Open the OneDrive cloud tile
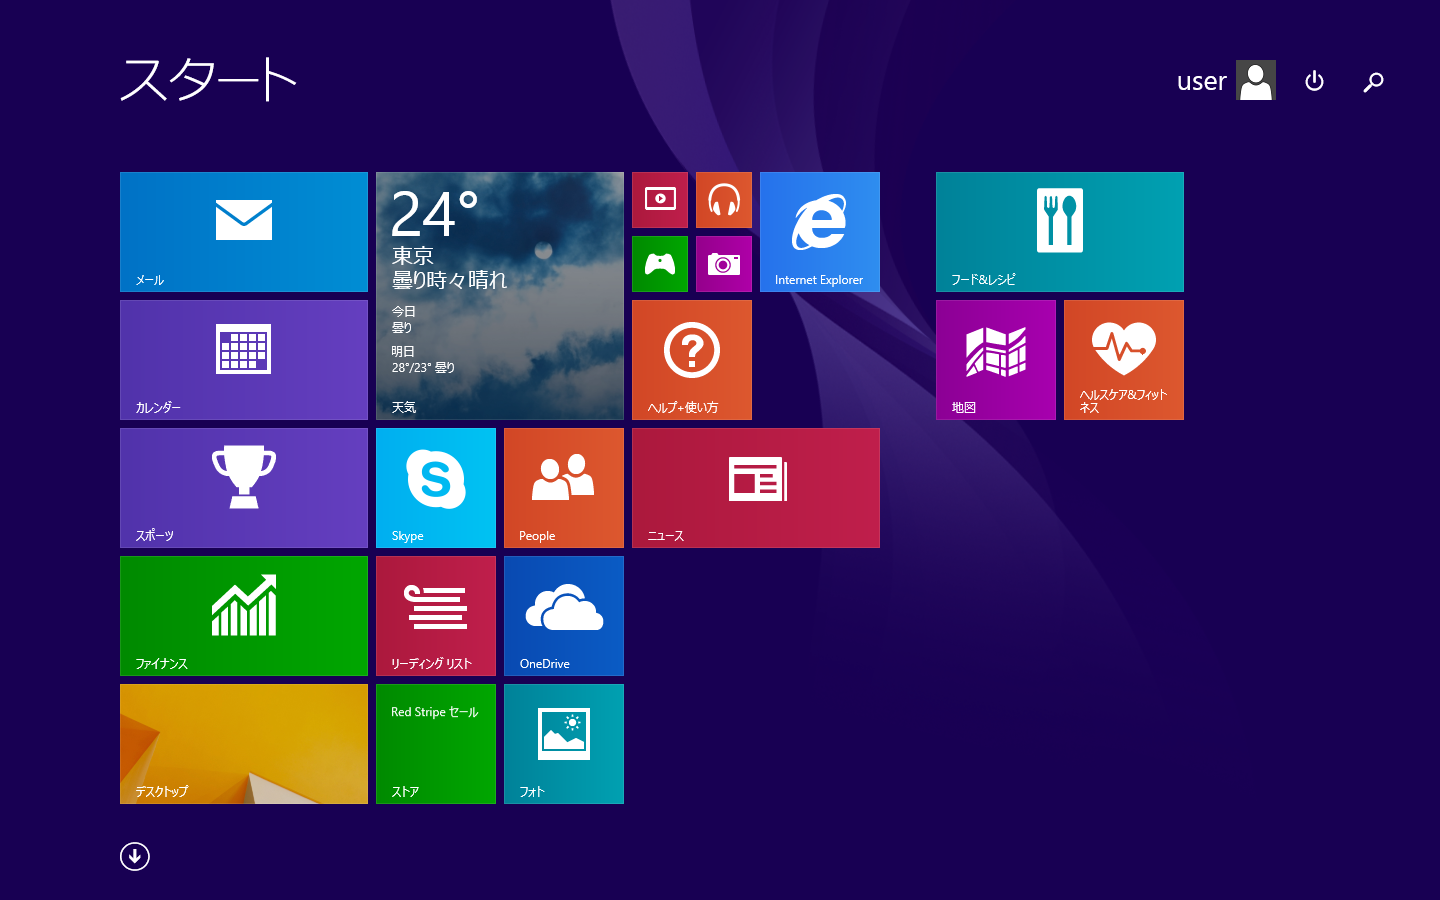1440x900 pixels. pyautogui.click(x=564, y=616)
